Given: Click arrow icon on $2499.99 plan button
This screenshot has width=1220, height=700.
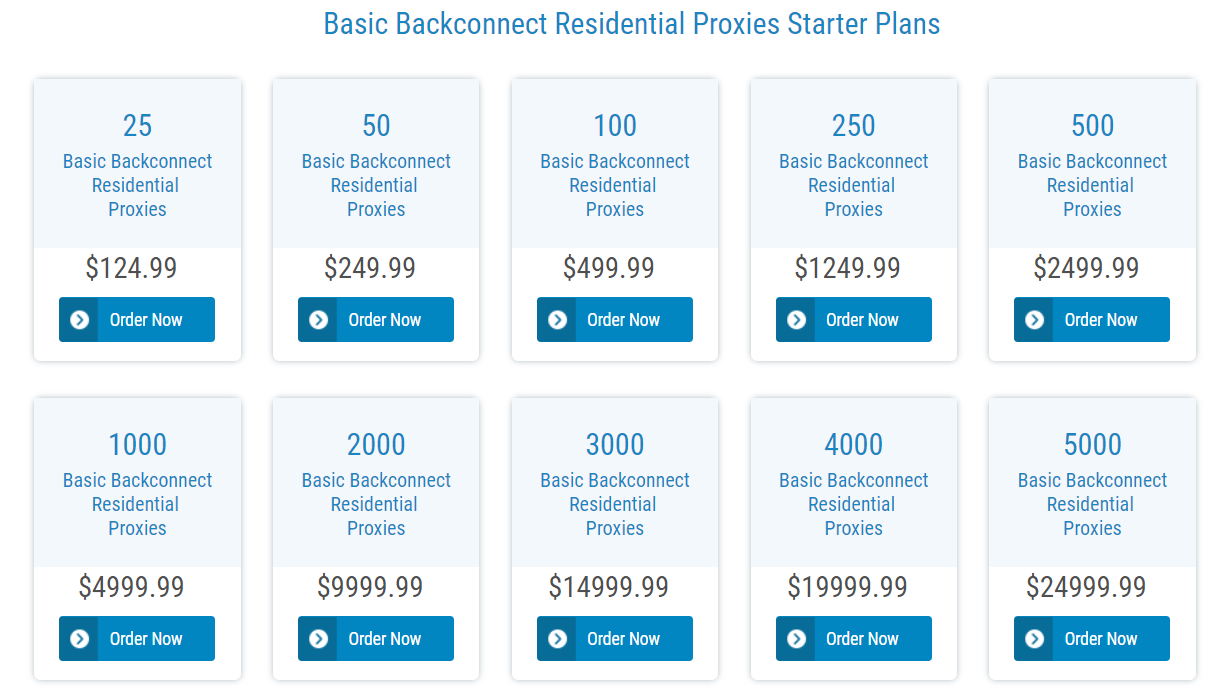Looking at the screenshot, I should [x=1035, y=320].
